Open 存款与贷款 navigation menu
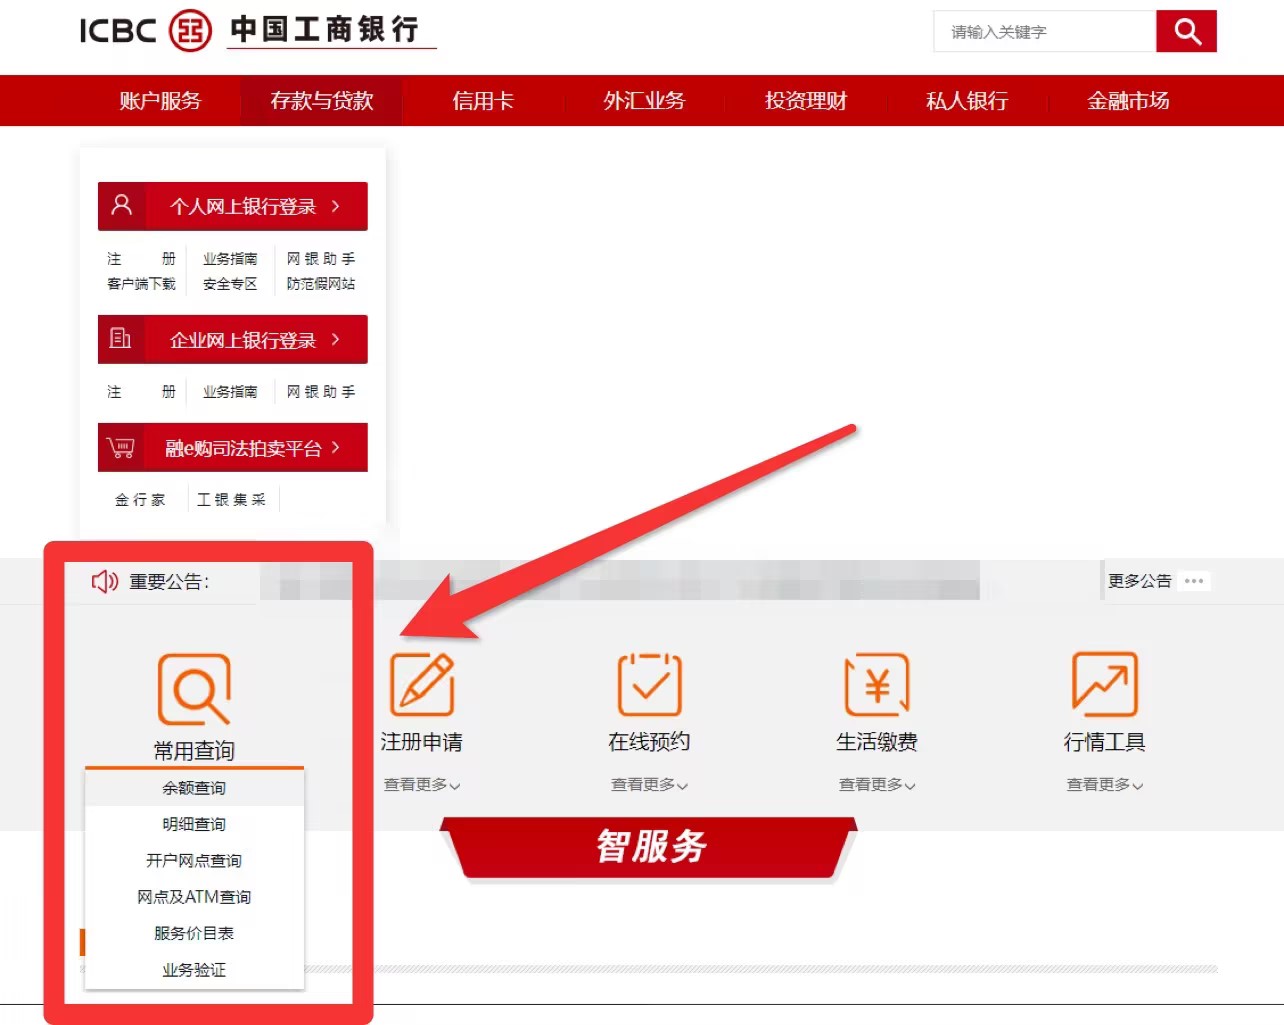This screenshot has width=1284, height=1025. click(x=321, y=100)
